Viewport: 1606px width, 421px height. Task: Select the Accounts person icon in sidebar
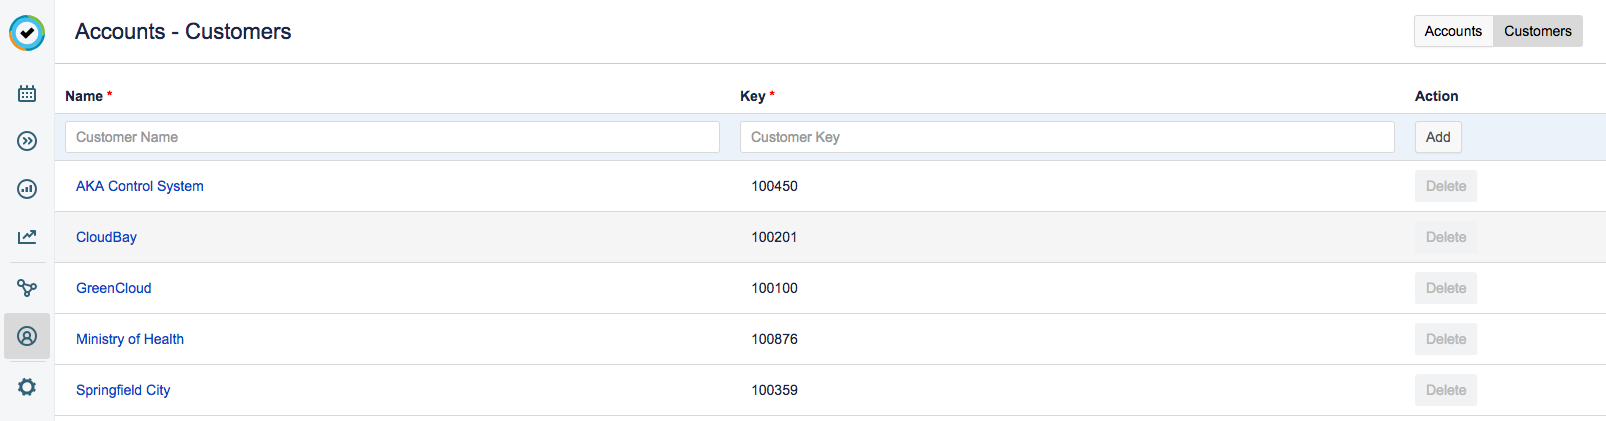[27, 336]
